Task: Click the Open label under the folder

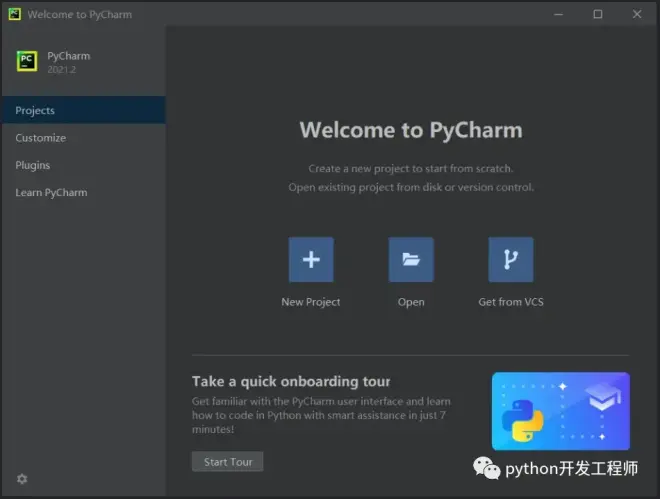Action: coord(411,302)
